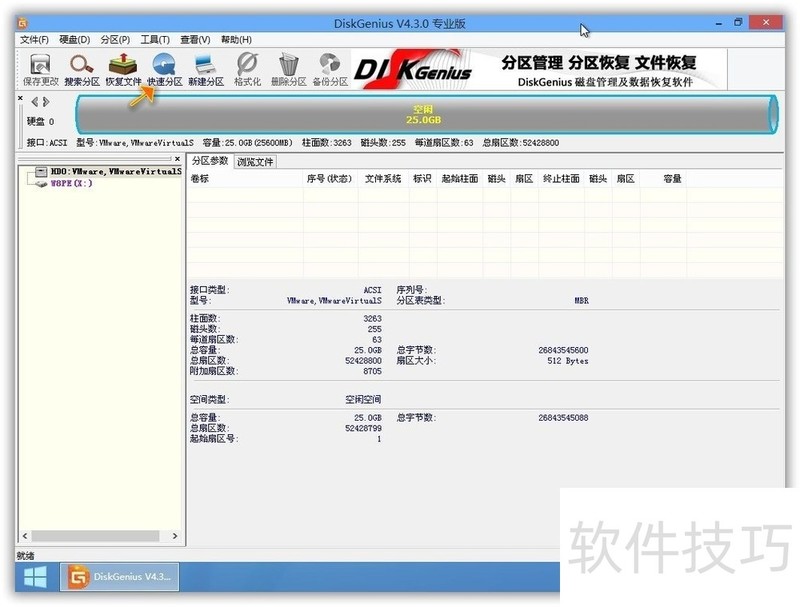This screenshot has width=800, height=607.
Task: Restore the DiskGenius window size
Action: 738,22
